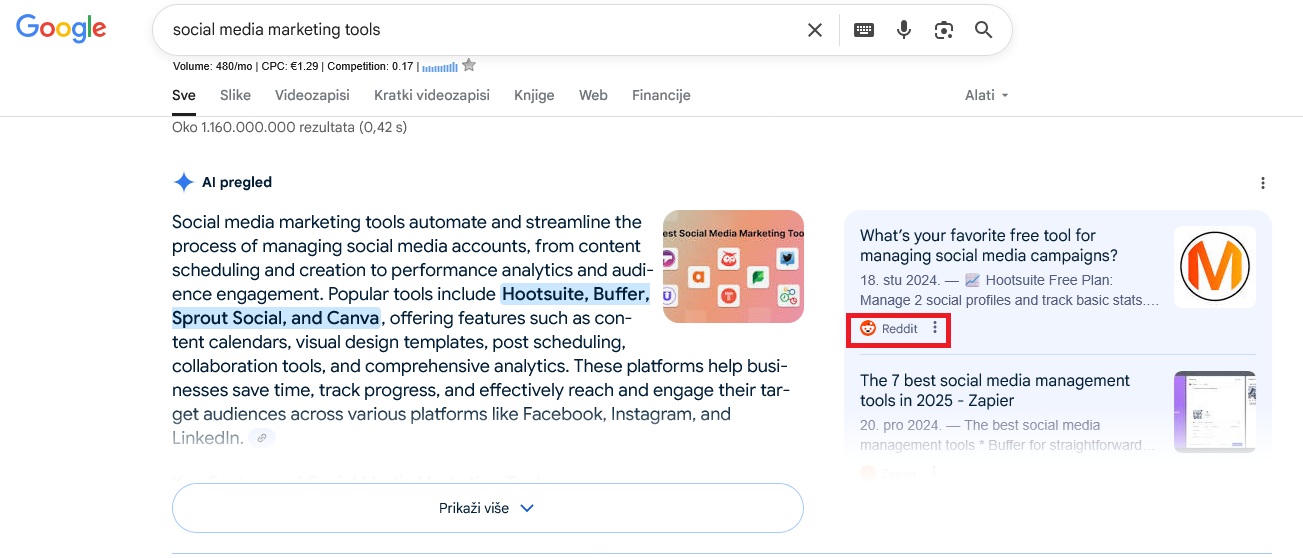Image resolution: width=1303 pixels, height=558 pixels.
Task: Open Kratki videozapisi tab
Action: point(432,95)
